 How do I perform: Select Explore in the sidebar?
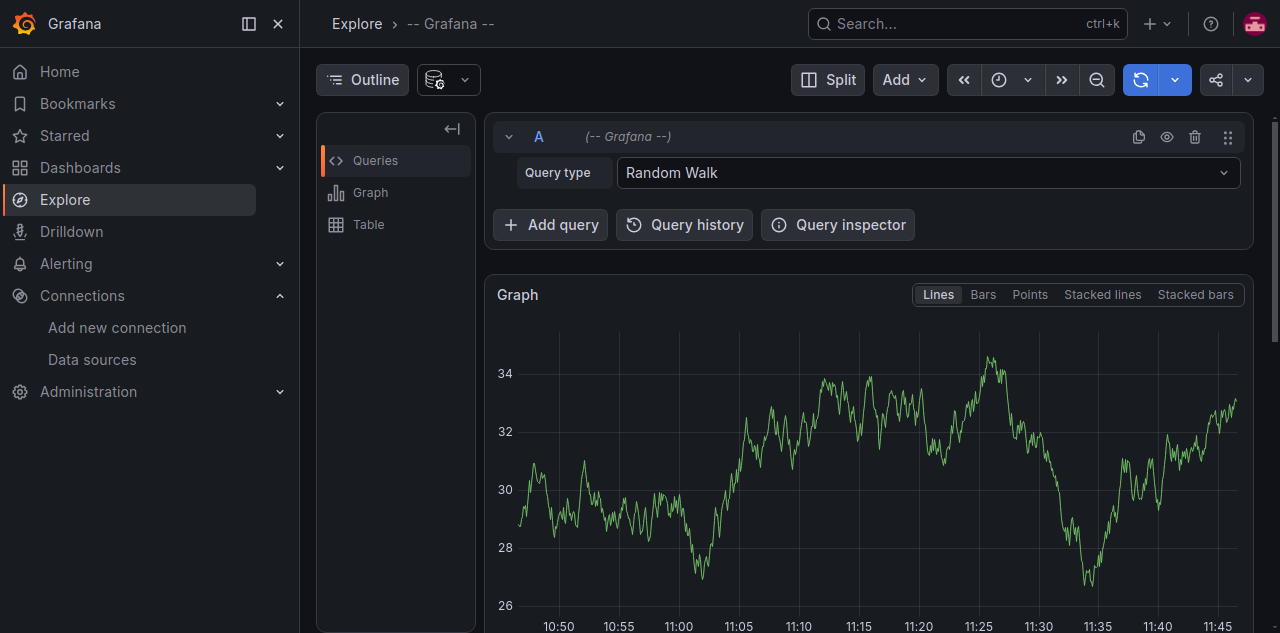coord(130,200)
